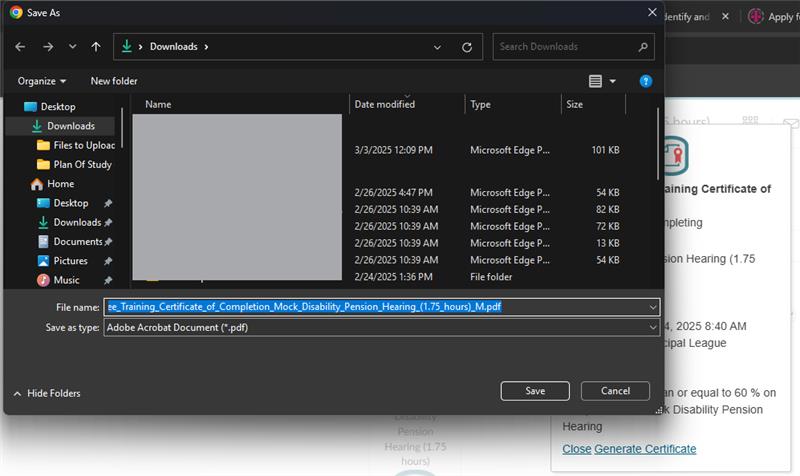The image size is (800, 476).
Task: Click New folder in the toolbar
Action: pos(114,81)
